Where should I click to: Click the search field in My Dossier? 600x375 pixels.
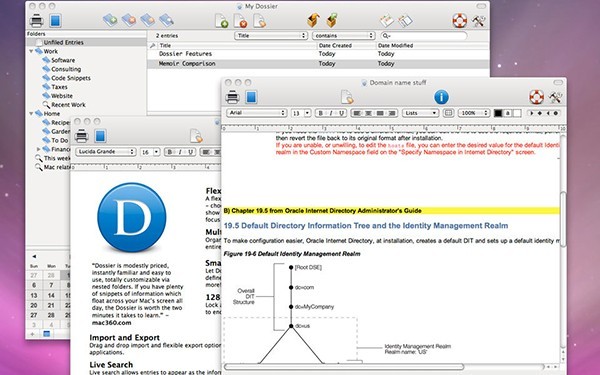click(424, 36)
